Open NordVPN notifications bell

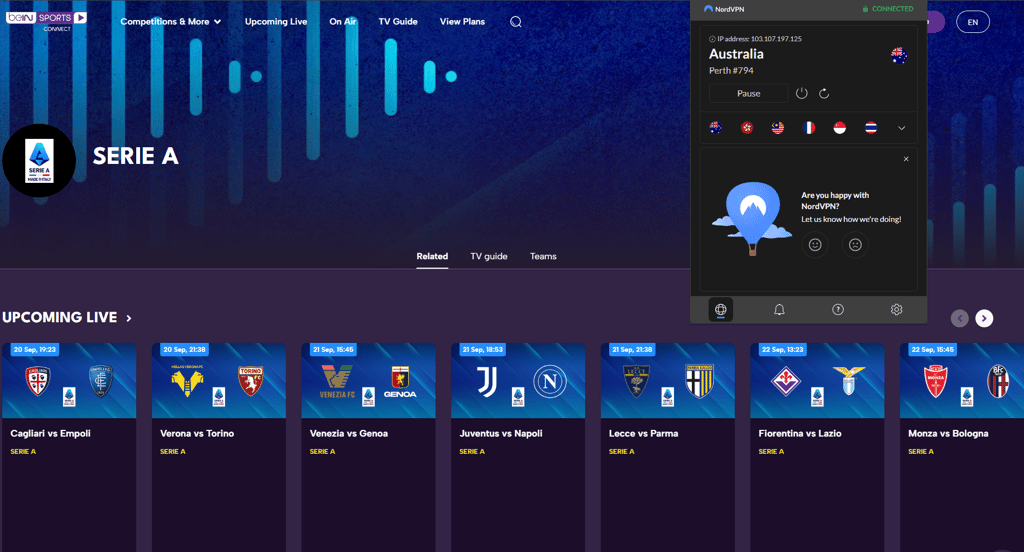click(779, 310)
